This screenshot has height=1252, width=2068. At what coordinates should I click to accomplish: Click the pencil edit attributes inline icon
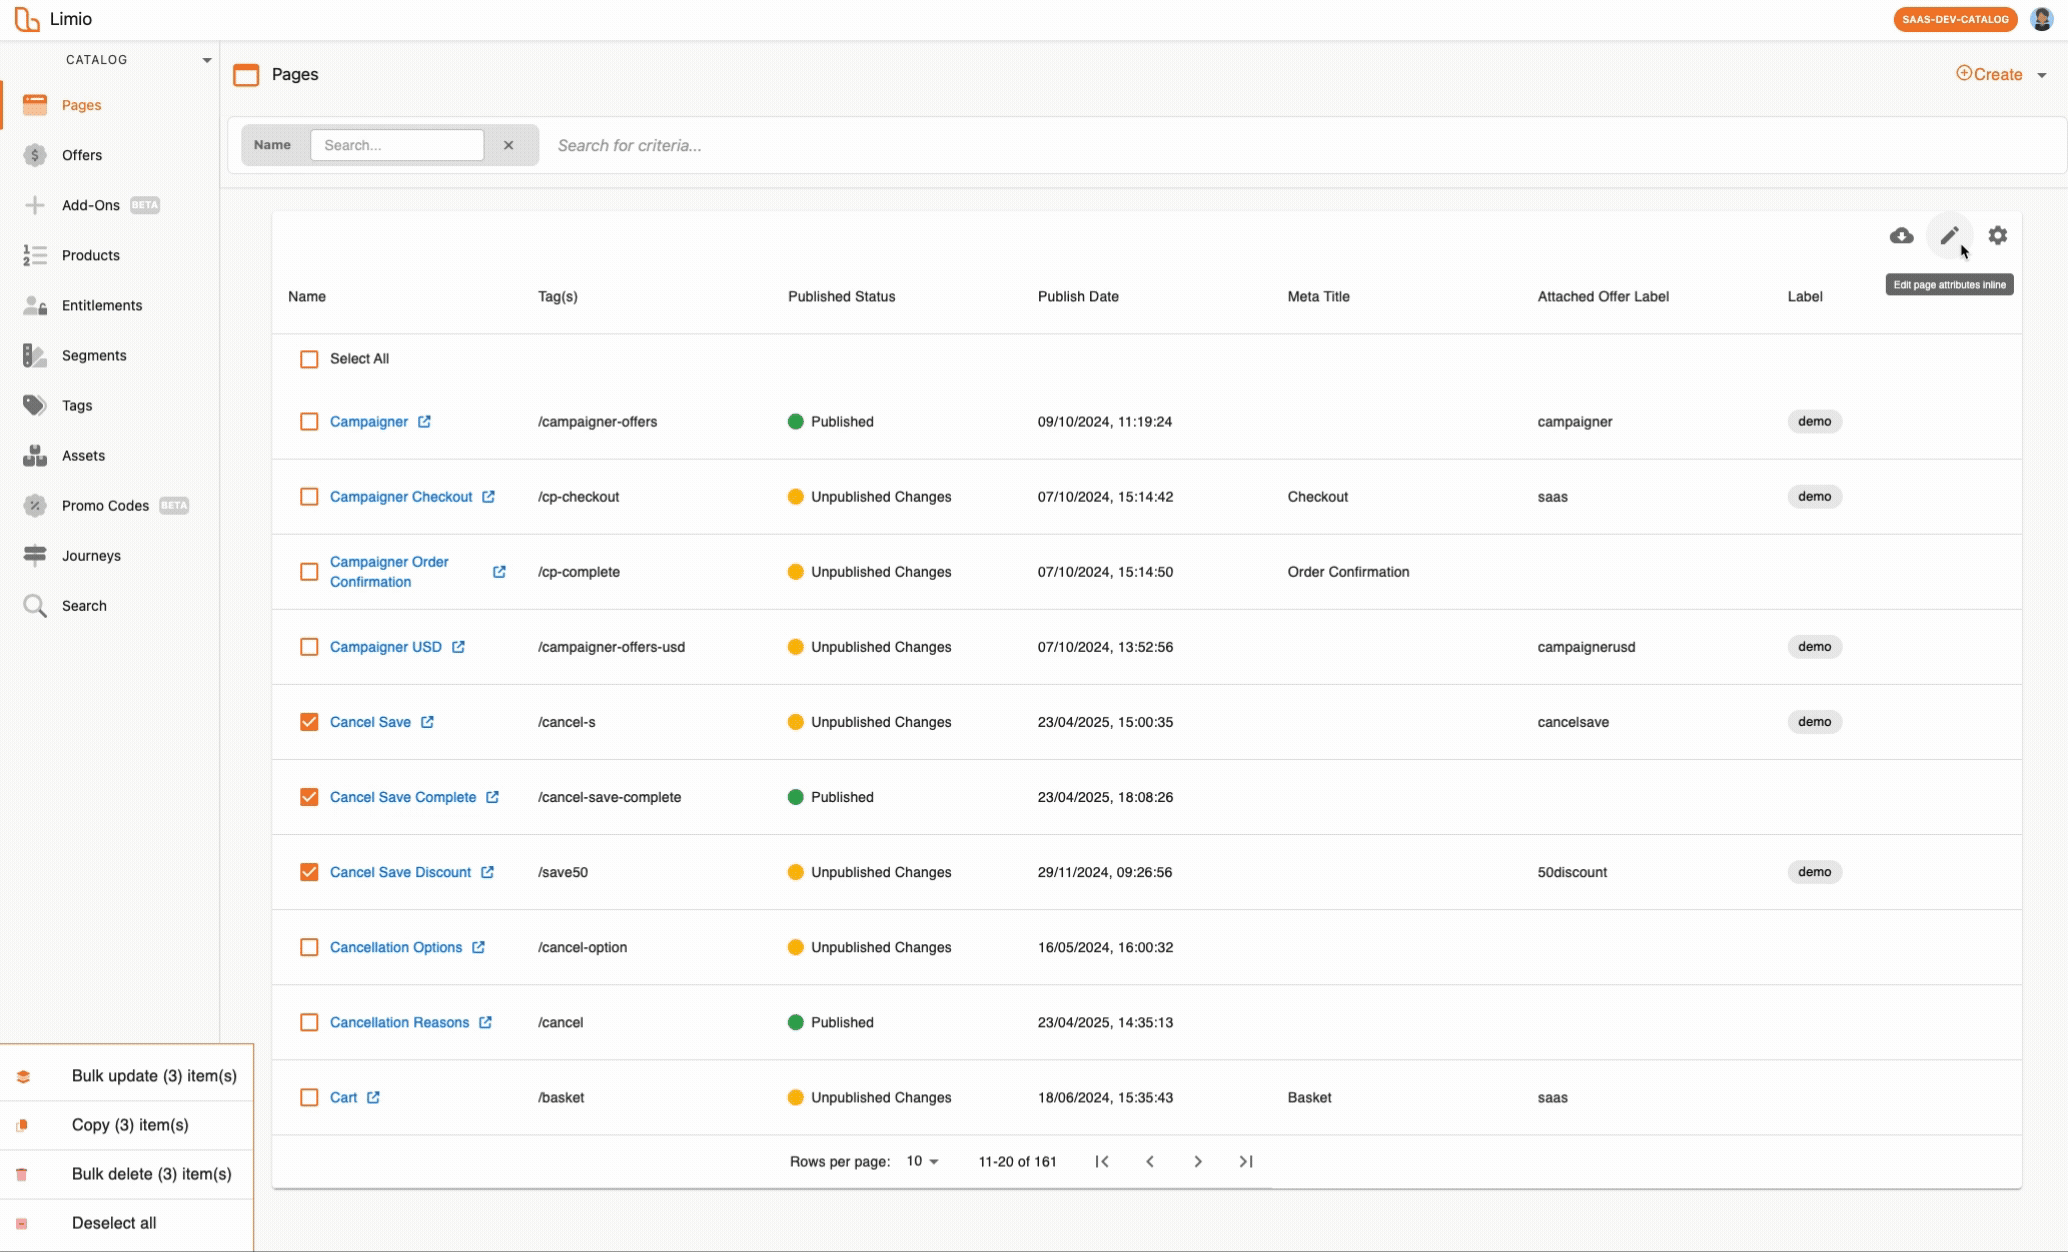coord(1949,236)
